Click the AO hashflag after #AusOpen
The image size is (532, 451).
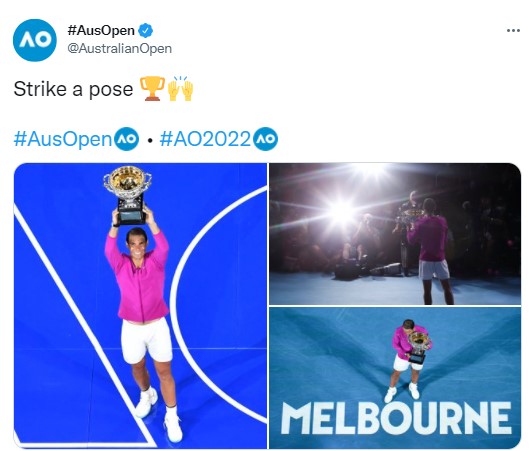coord(126,139)
